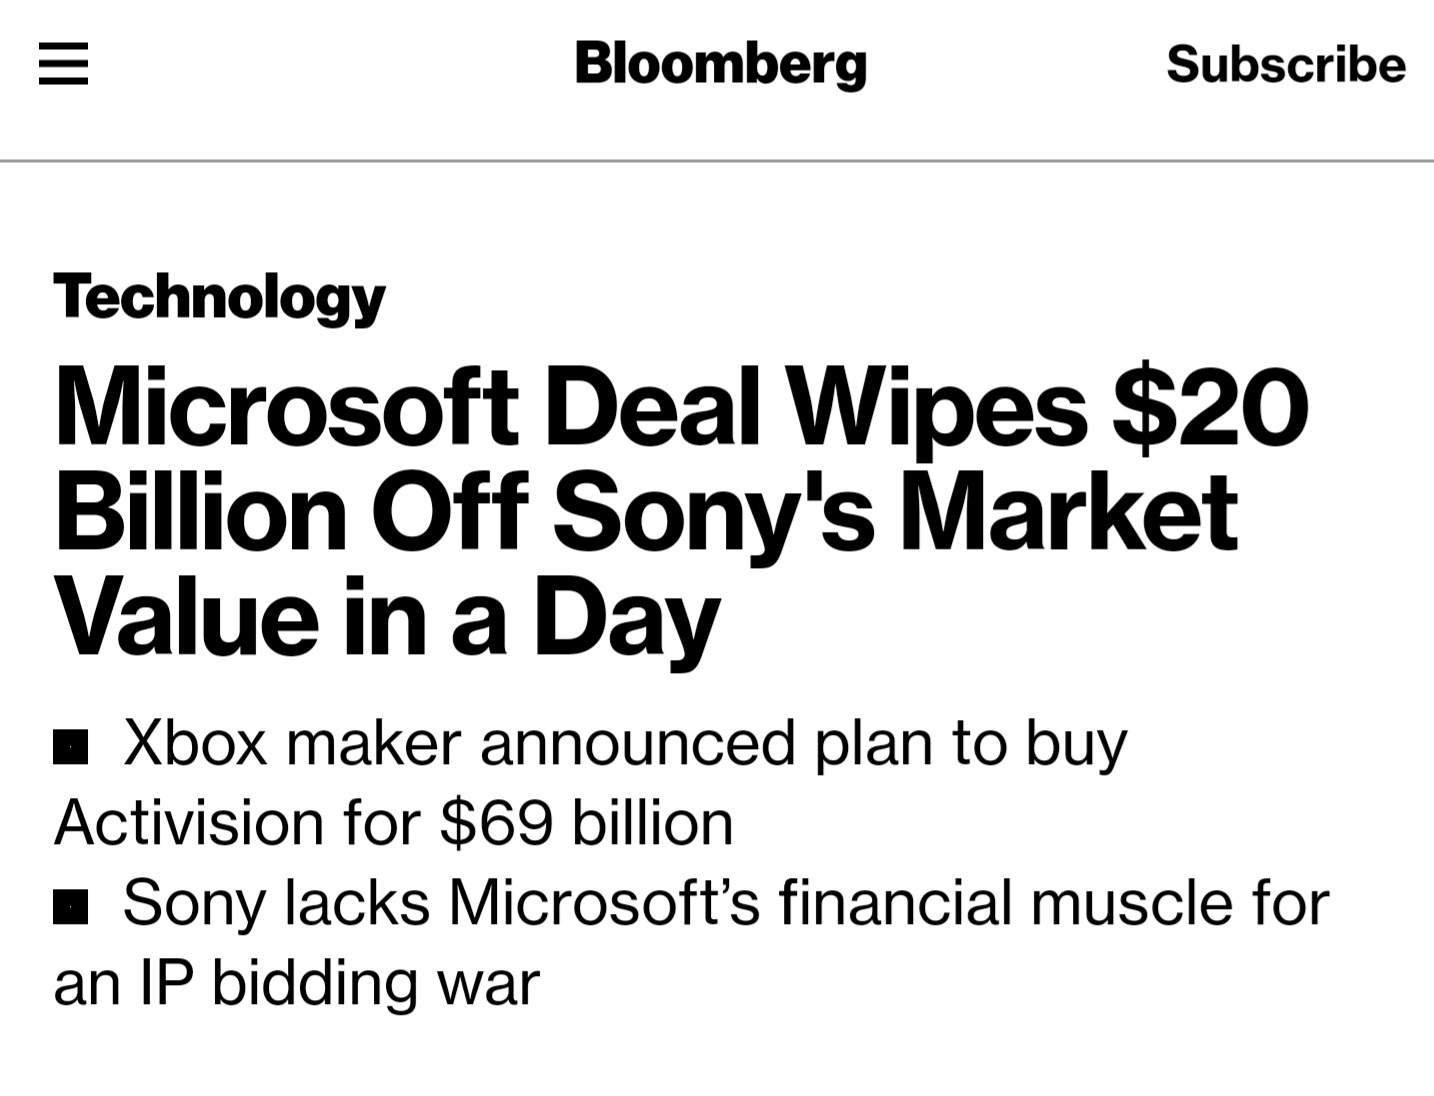Click the word Activision in summary
The image size is (1434, 1096).
(189, 823)
